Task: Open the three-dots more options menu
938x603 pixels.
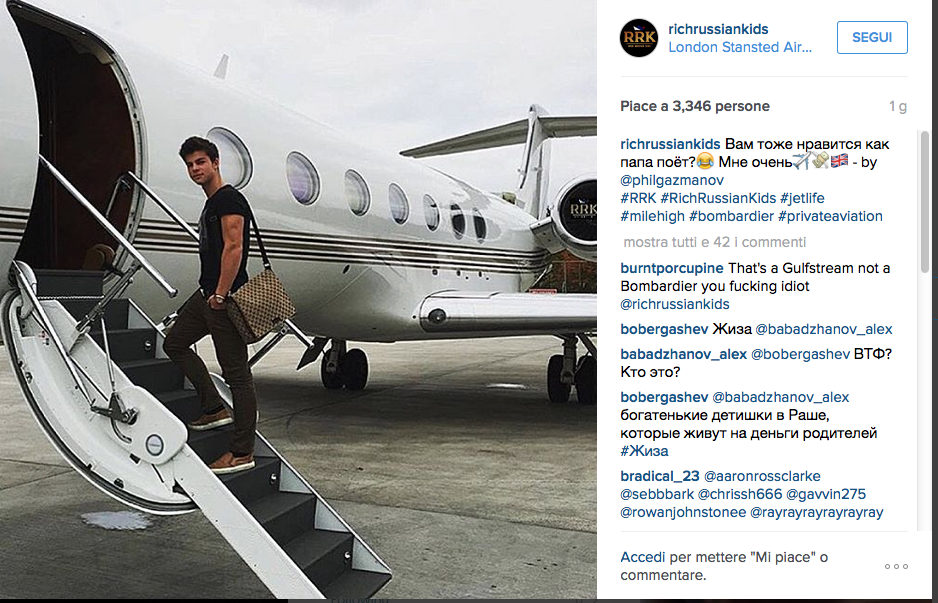Action: [x=896, y=567]
